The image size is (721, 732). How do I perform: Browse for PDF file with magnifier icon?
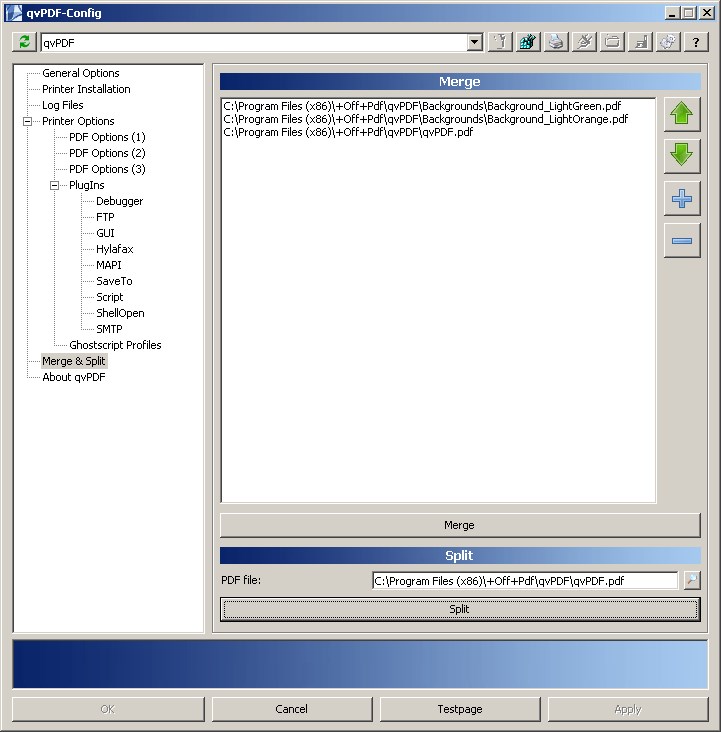tap(692, 580)
